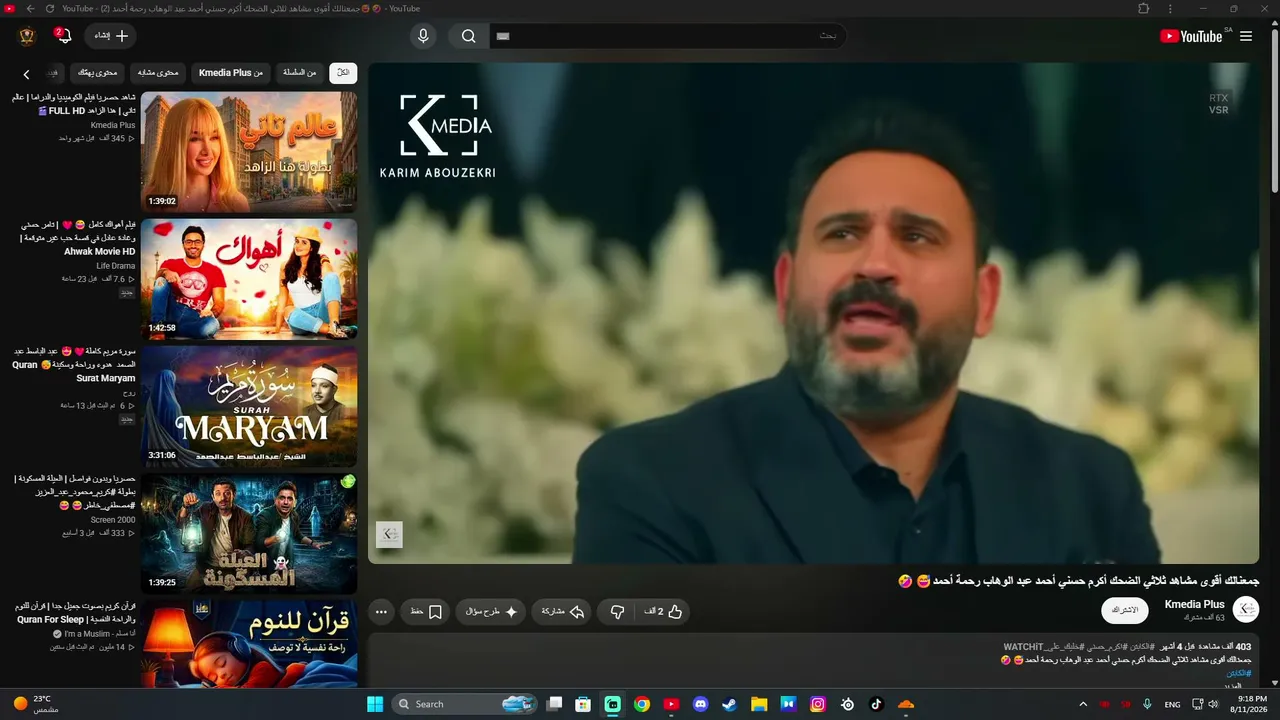This screenshot has width=1280, height=720.
Task: Visit the Life Drama channel link
Action: (x=116, y=266)
